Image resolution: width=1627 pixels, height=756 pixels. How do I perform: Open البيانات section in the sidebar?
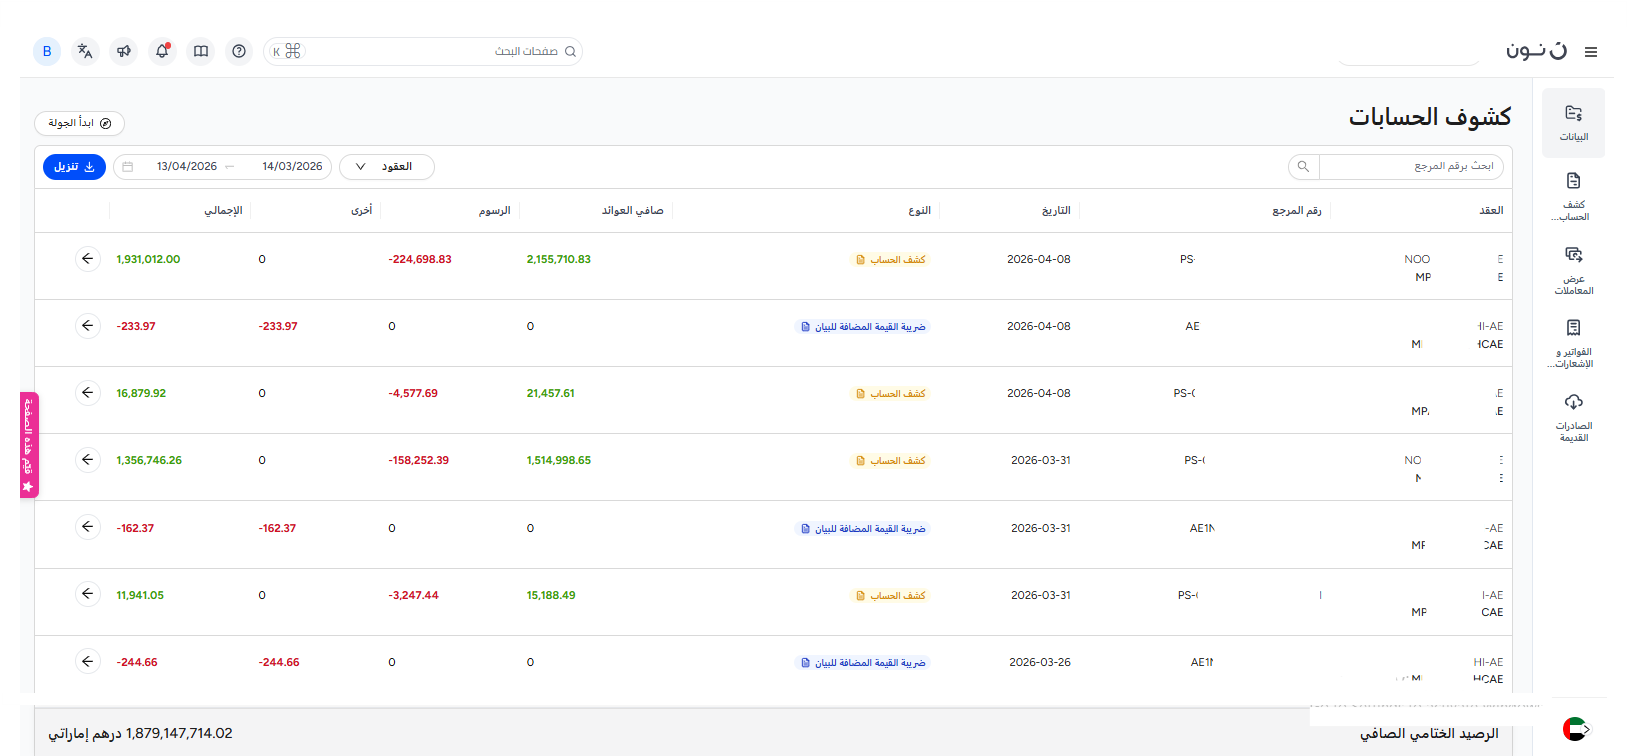(1573, 123)
